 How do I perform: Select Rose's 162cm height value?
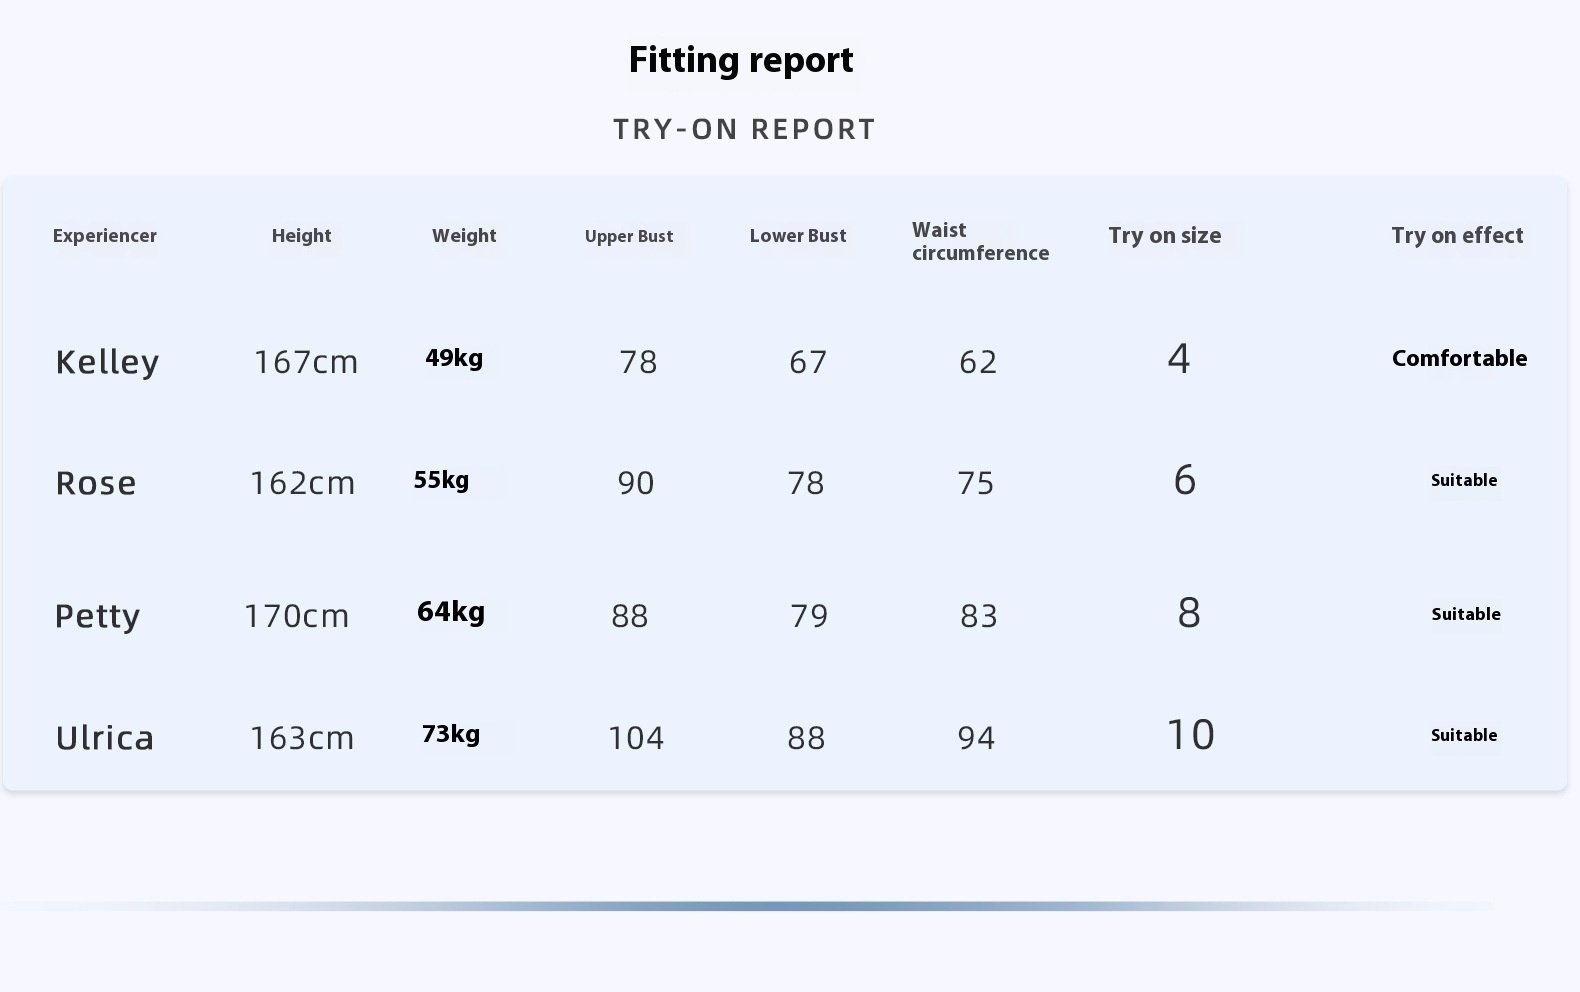[302, 483]
